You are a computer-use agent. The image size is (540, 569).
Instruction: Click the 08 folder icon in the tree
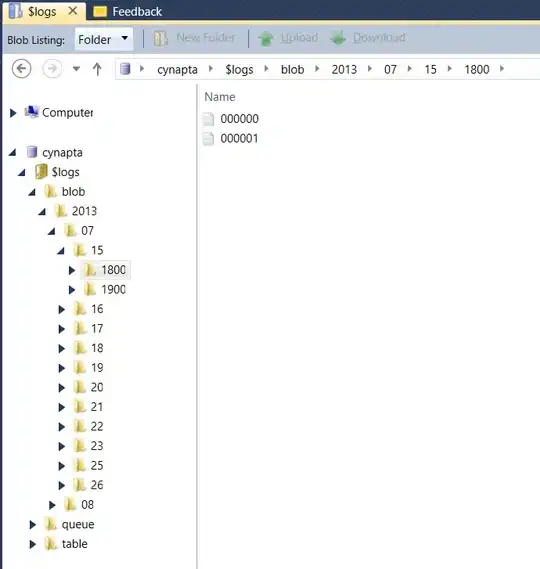coord(70,504)
